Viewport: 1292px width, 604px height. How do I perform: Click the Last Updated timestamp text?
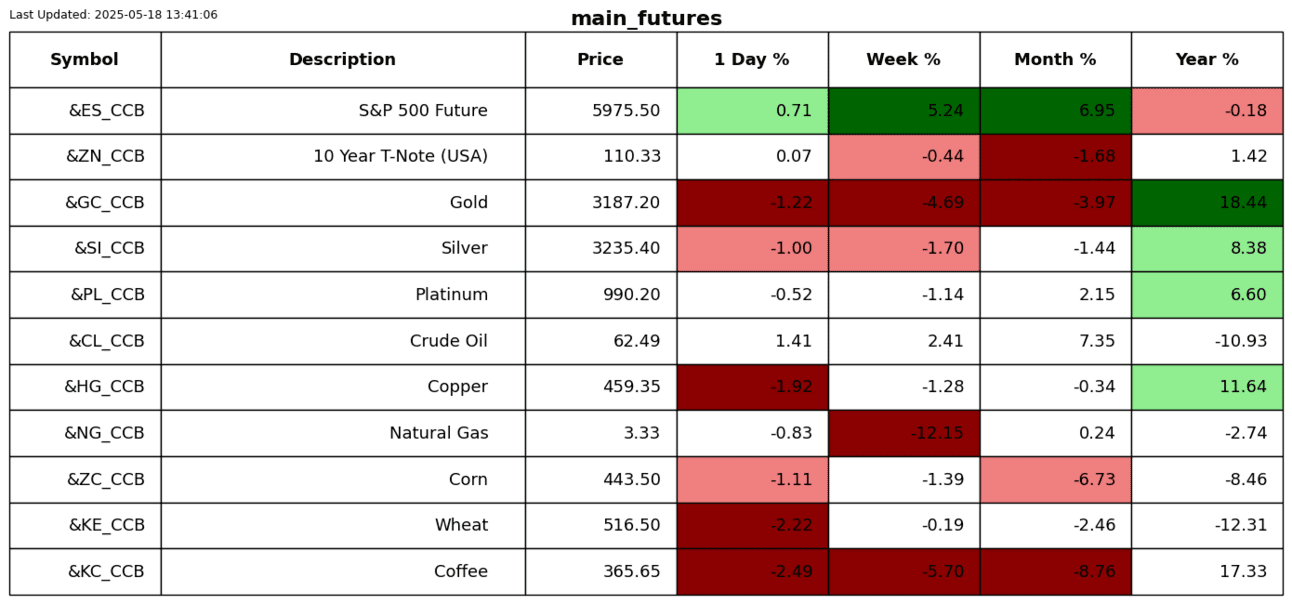coord(113,15)
